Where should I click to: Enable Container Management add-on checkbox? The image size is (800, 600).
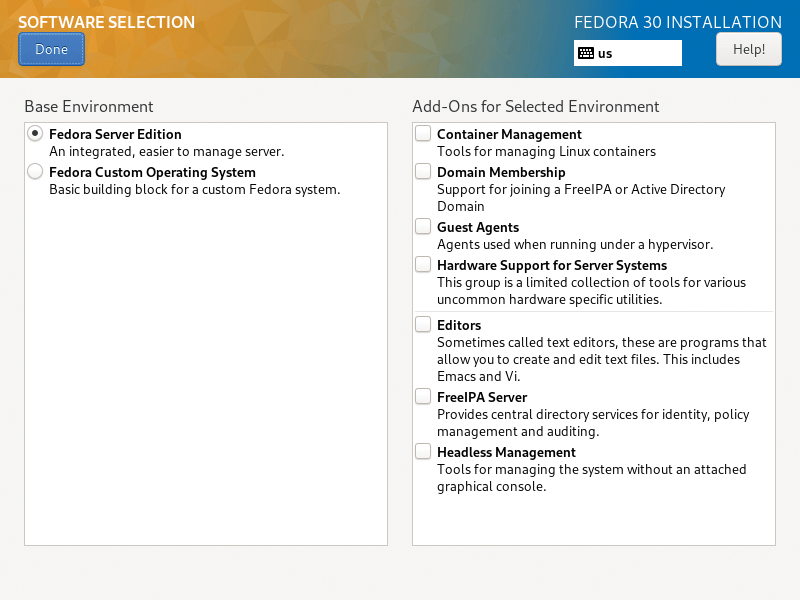[x=423, y=133]
